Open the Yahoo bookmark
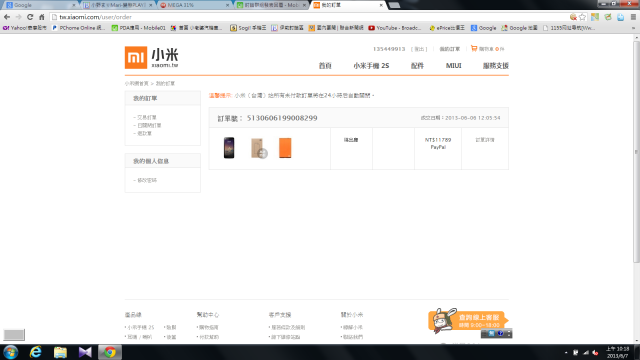Viewport: 640px width, 360px height. click(x=24, y=28)
